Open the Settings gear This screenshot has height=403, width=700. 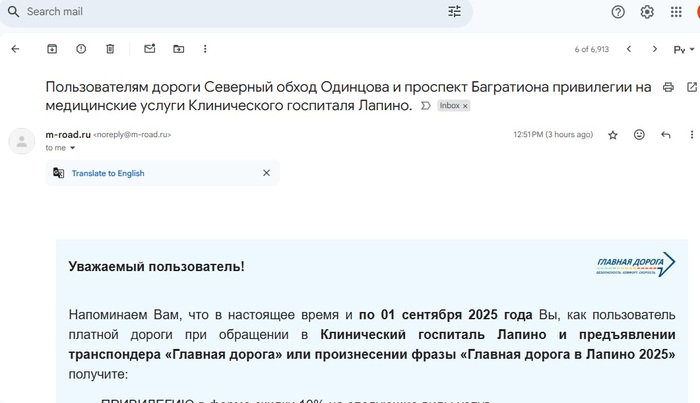click(647, 12)
